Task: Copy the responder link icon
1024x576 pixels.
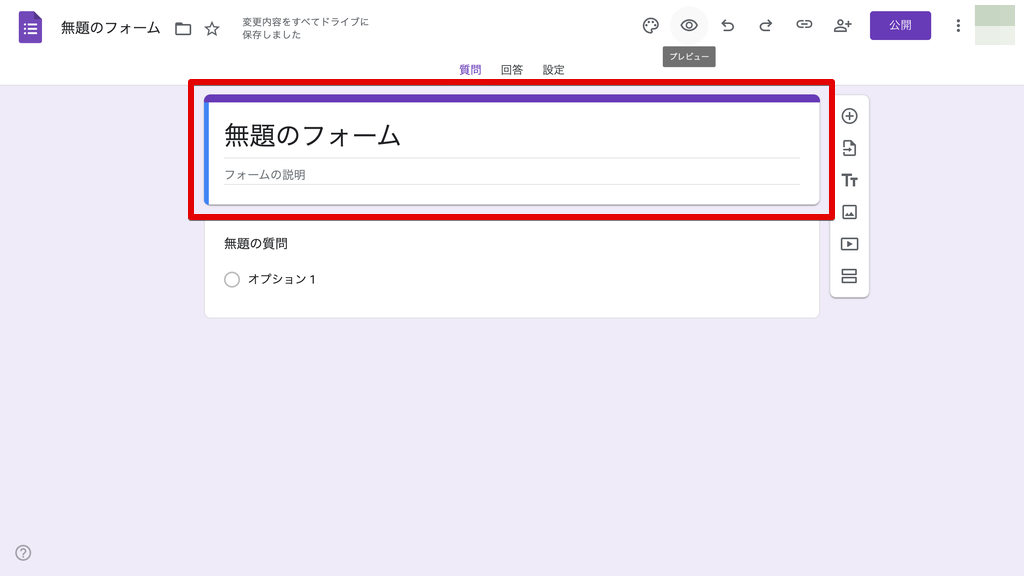Action: pos(804,26)
